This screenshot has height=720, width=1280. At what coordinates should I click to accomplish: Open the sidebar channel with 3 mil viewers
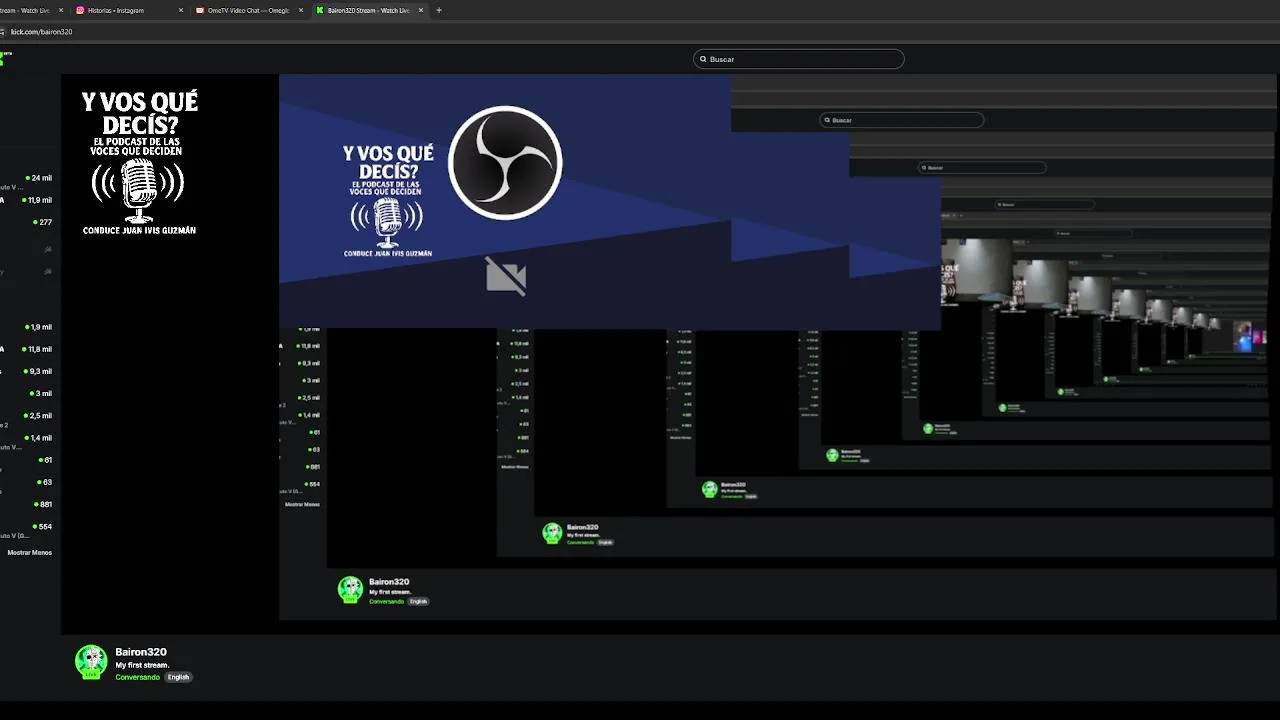(x=27, y=393)
